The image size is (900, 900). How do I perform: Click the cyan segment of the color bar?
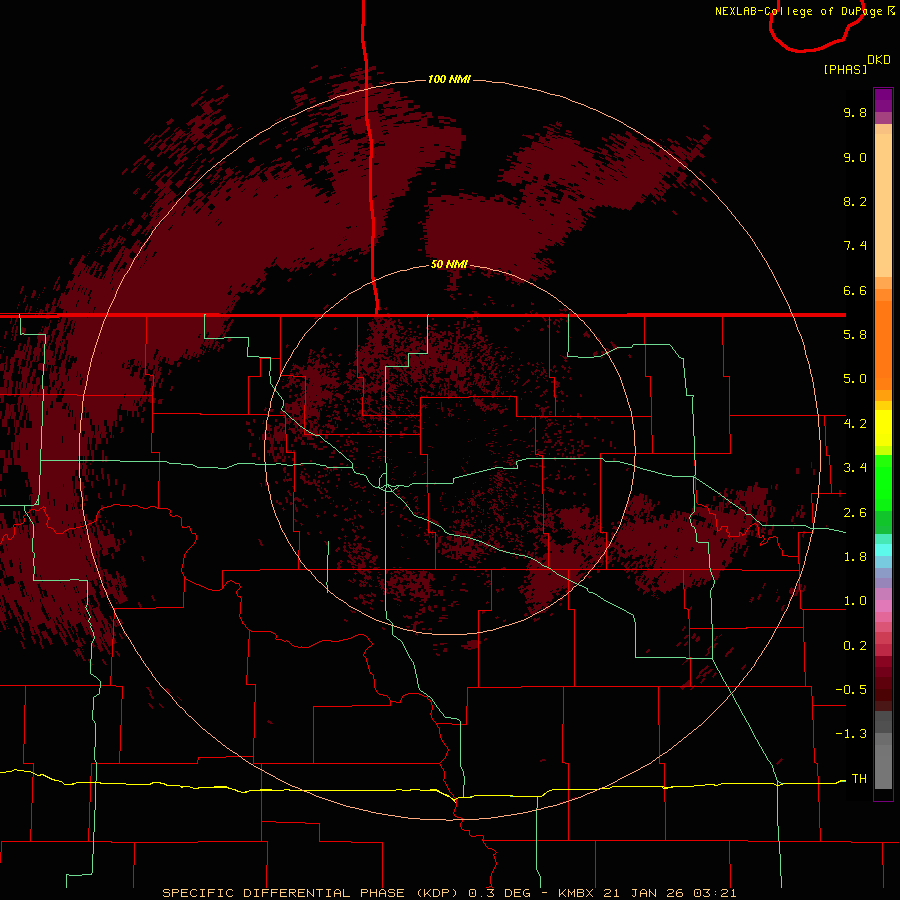pyautogui.click(x=883, y=550)
